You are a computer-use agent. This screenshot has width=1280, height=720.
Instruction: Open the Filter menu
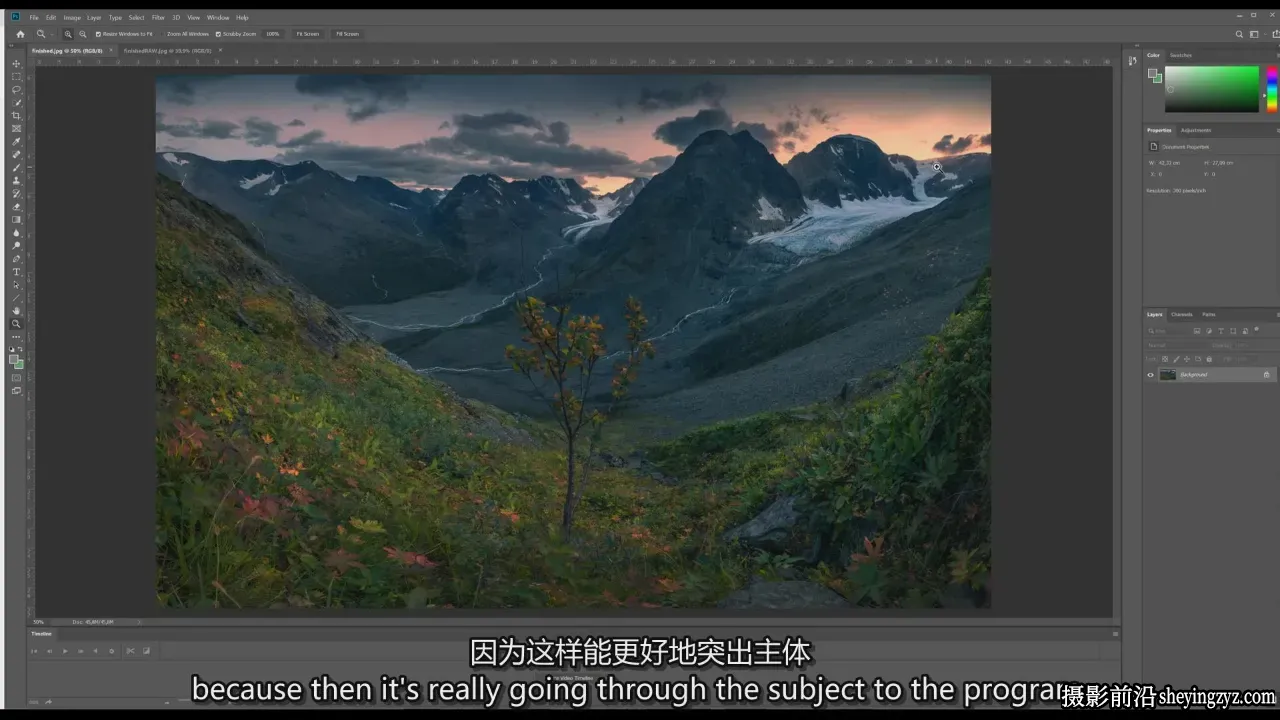tap(158, 17)
